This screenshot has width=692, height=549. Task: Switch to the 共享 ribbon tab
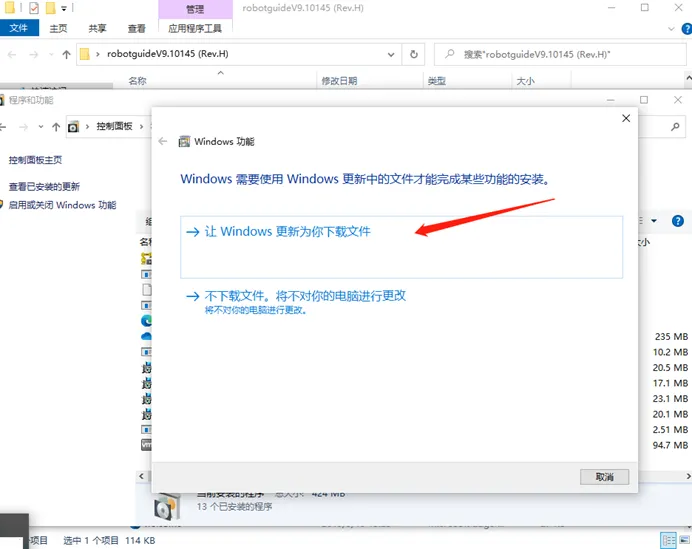(x=97, y=28)
